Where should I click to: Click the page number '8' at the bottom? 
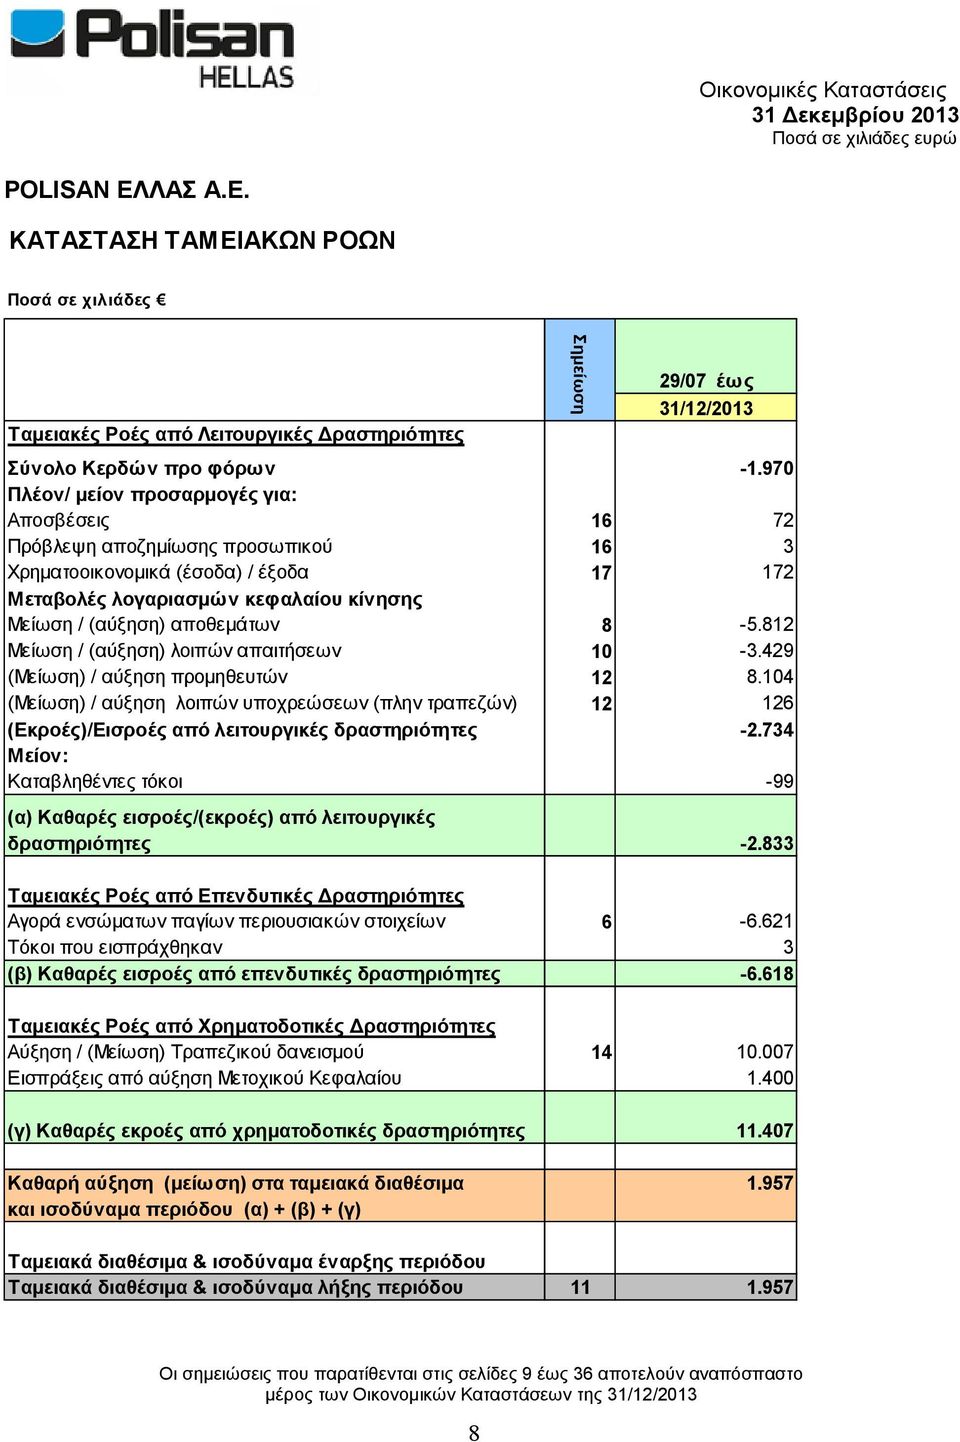pyautogui.click(x=474, y=1433)
